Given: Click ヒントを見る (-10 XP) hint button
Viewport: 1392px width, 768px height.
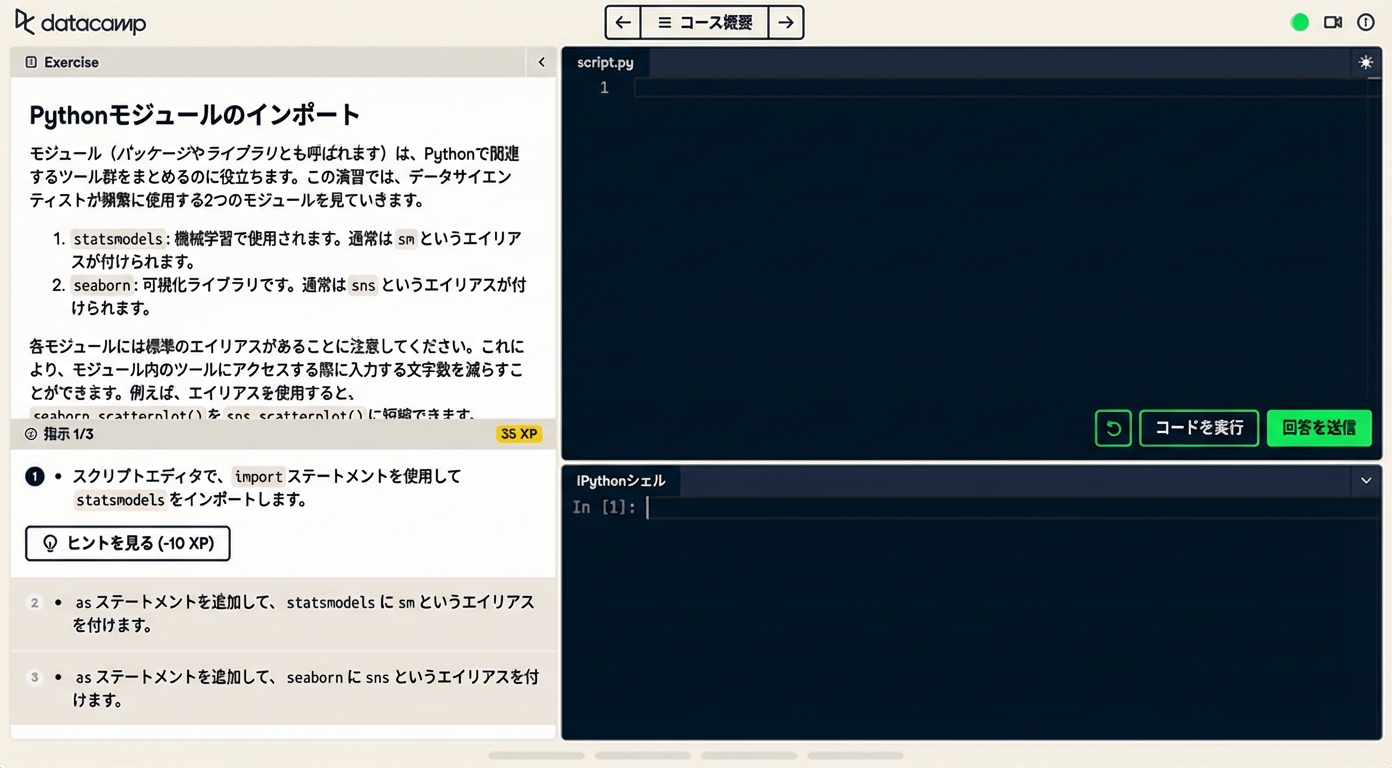Looking at the screenshot, I should pyautogui.click(x=128, y=543).
